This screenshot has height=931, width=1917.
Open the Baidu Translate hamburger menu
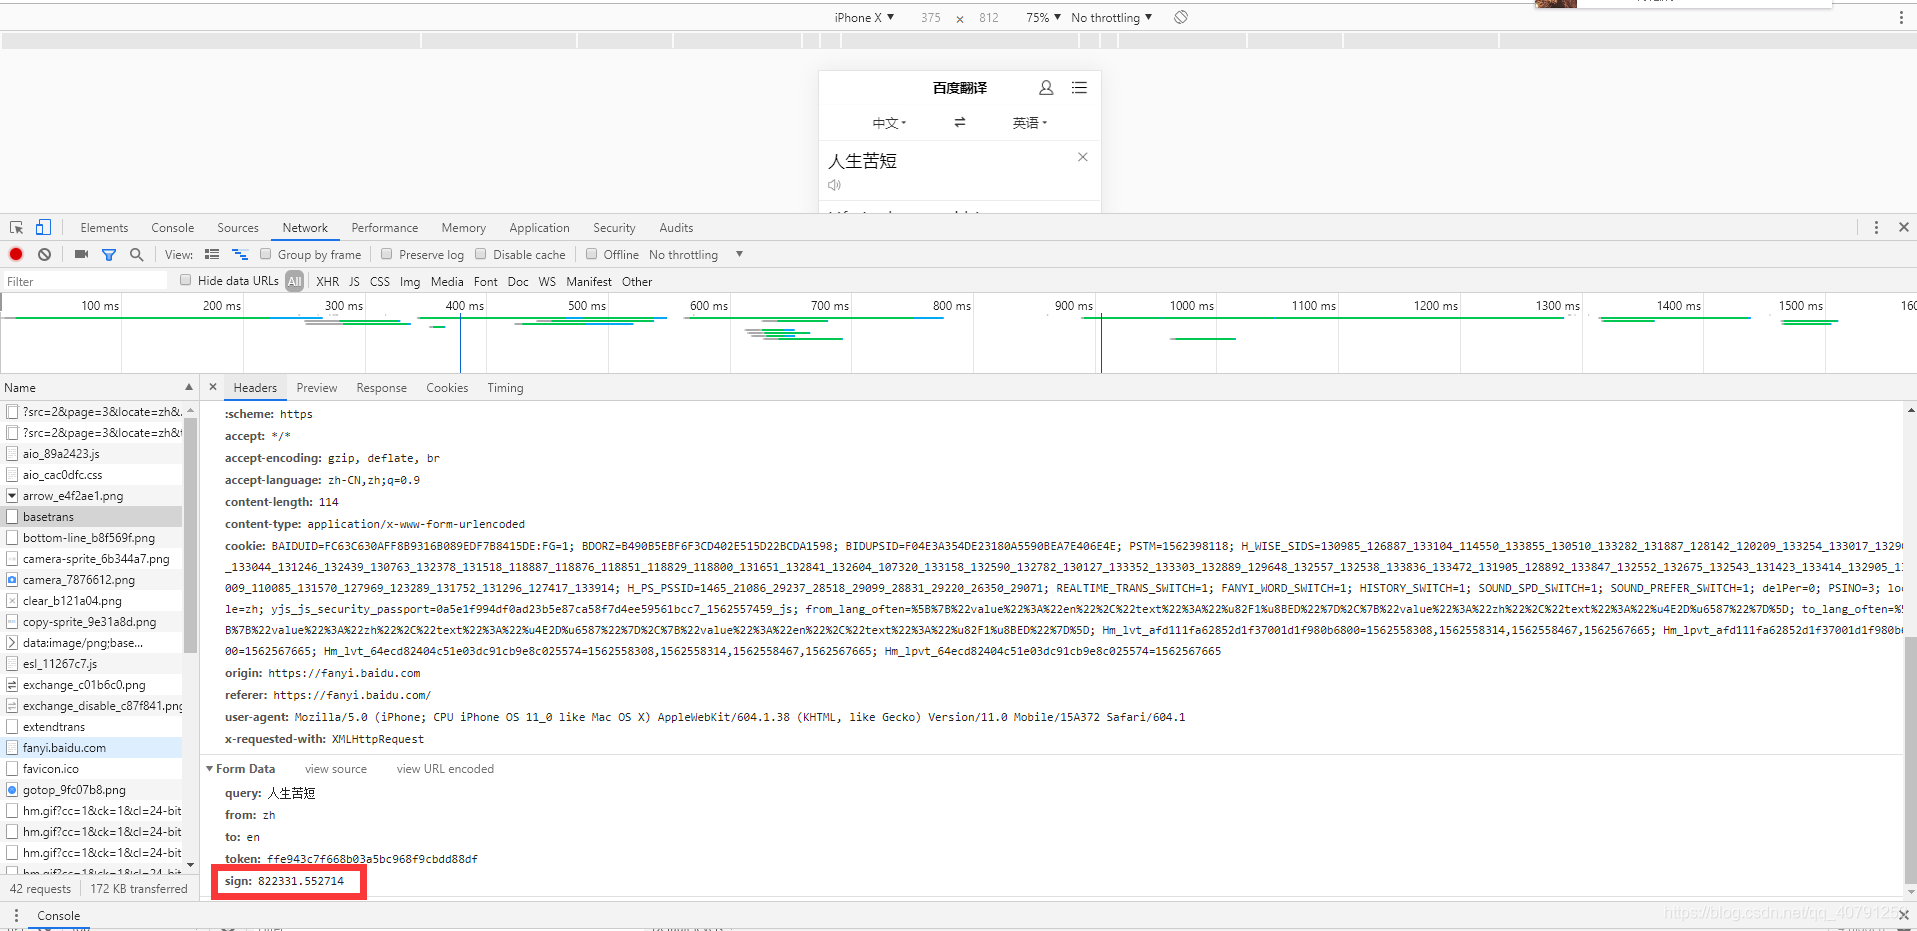(x=1079, y=88)
